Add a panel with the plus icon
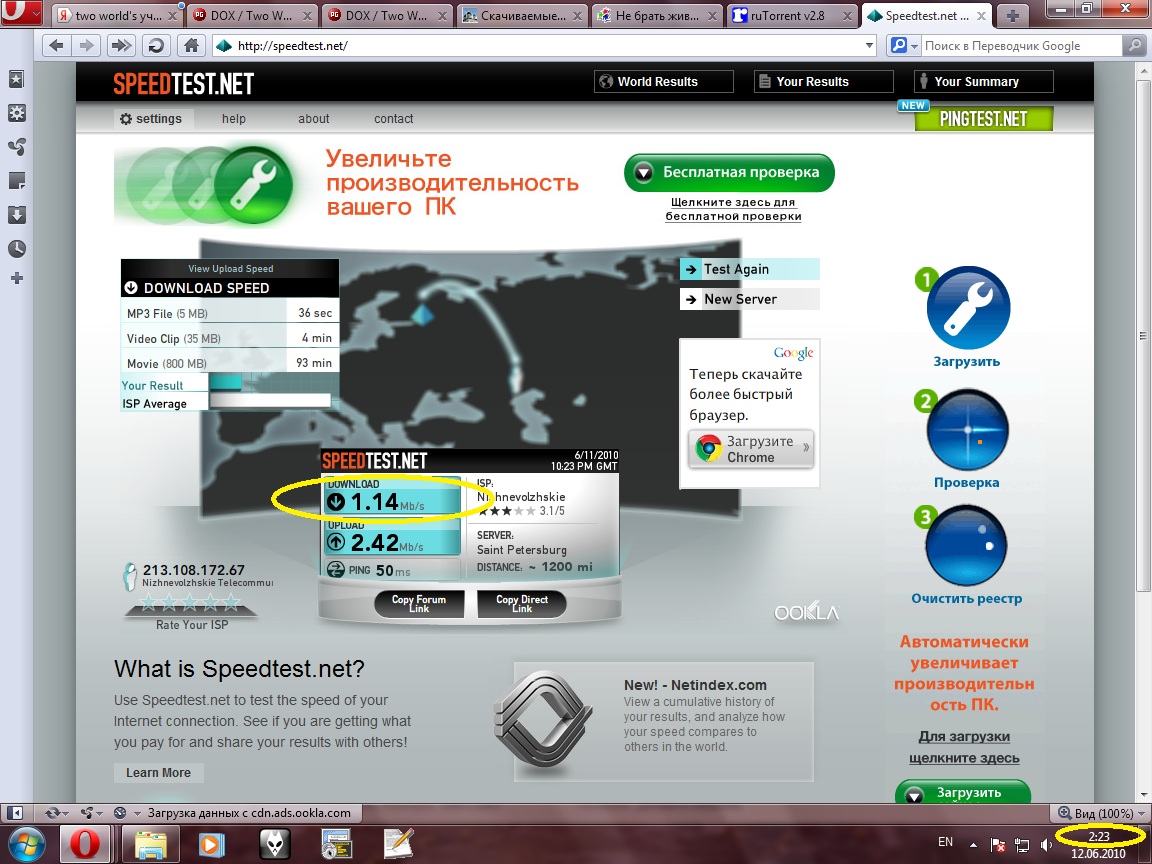1152x864 pixels. (x=16, y=278)
